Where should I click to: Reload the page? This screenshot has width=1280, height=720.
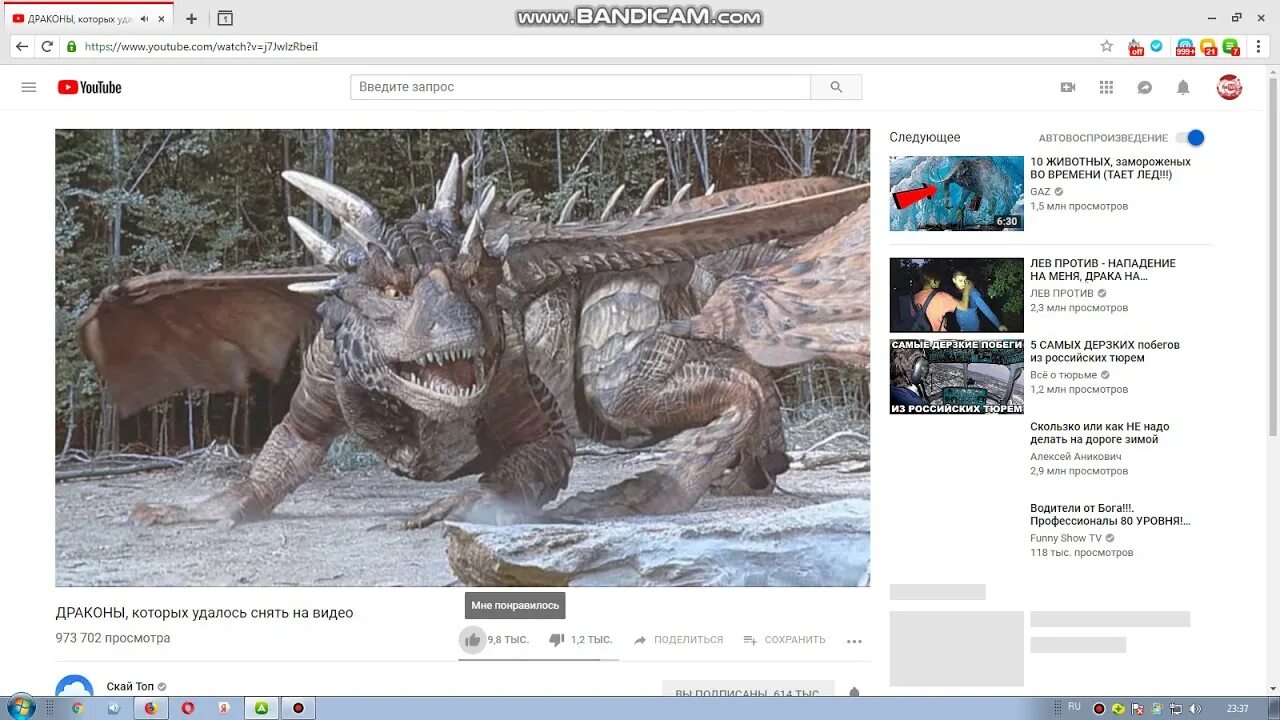pos(47,46)
